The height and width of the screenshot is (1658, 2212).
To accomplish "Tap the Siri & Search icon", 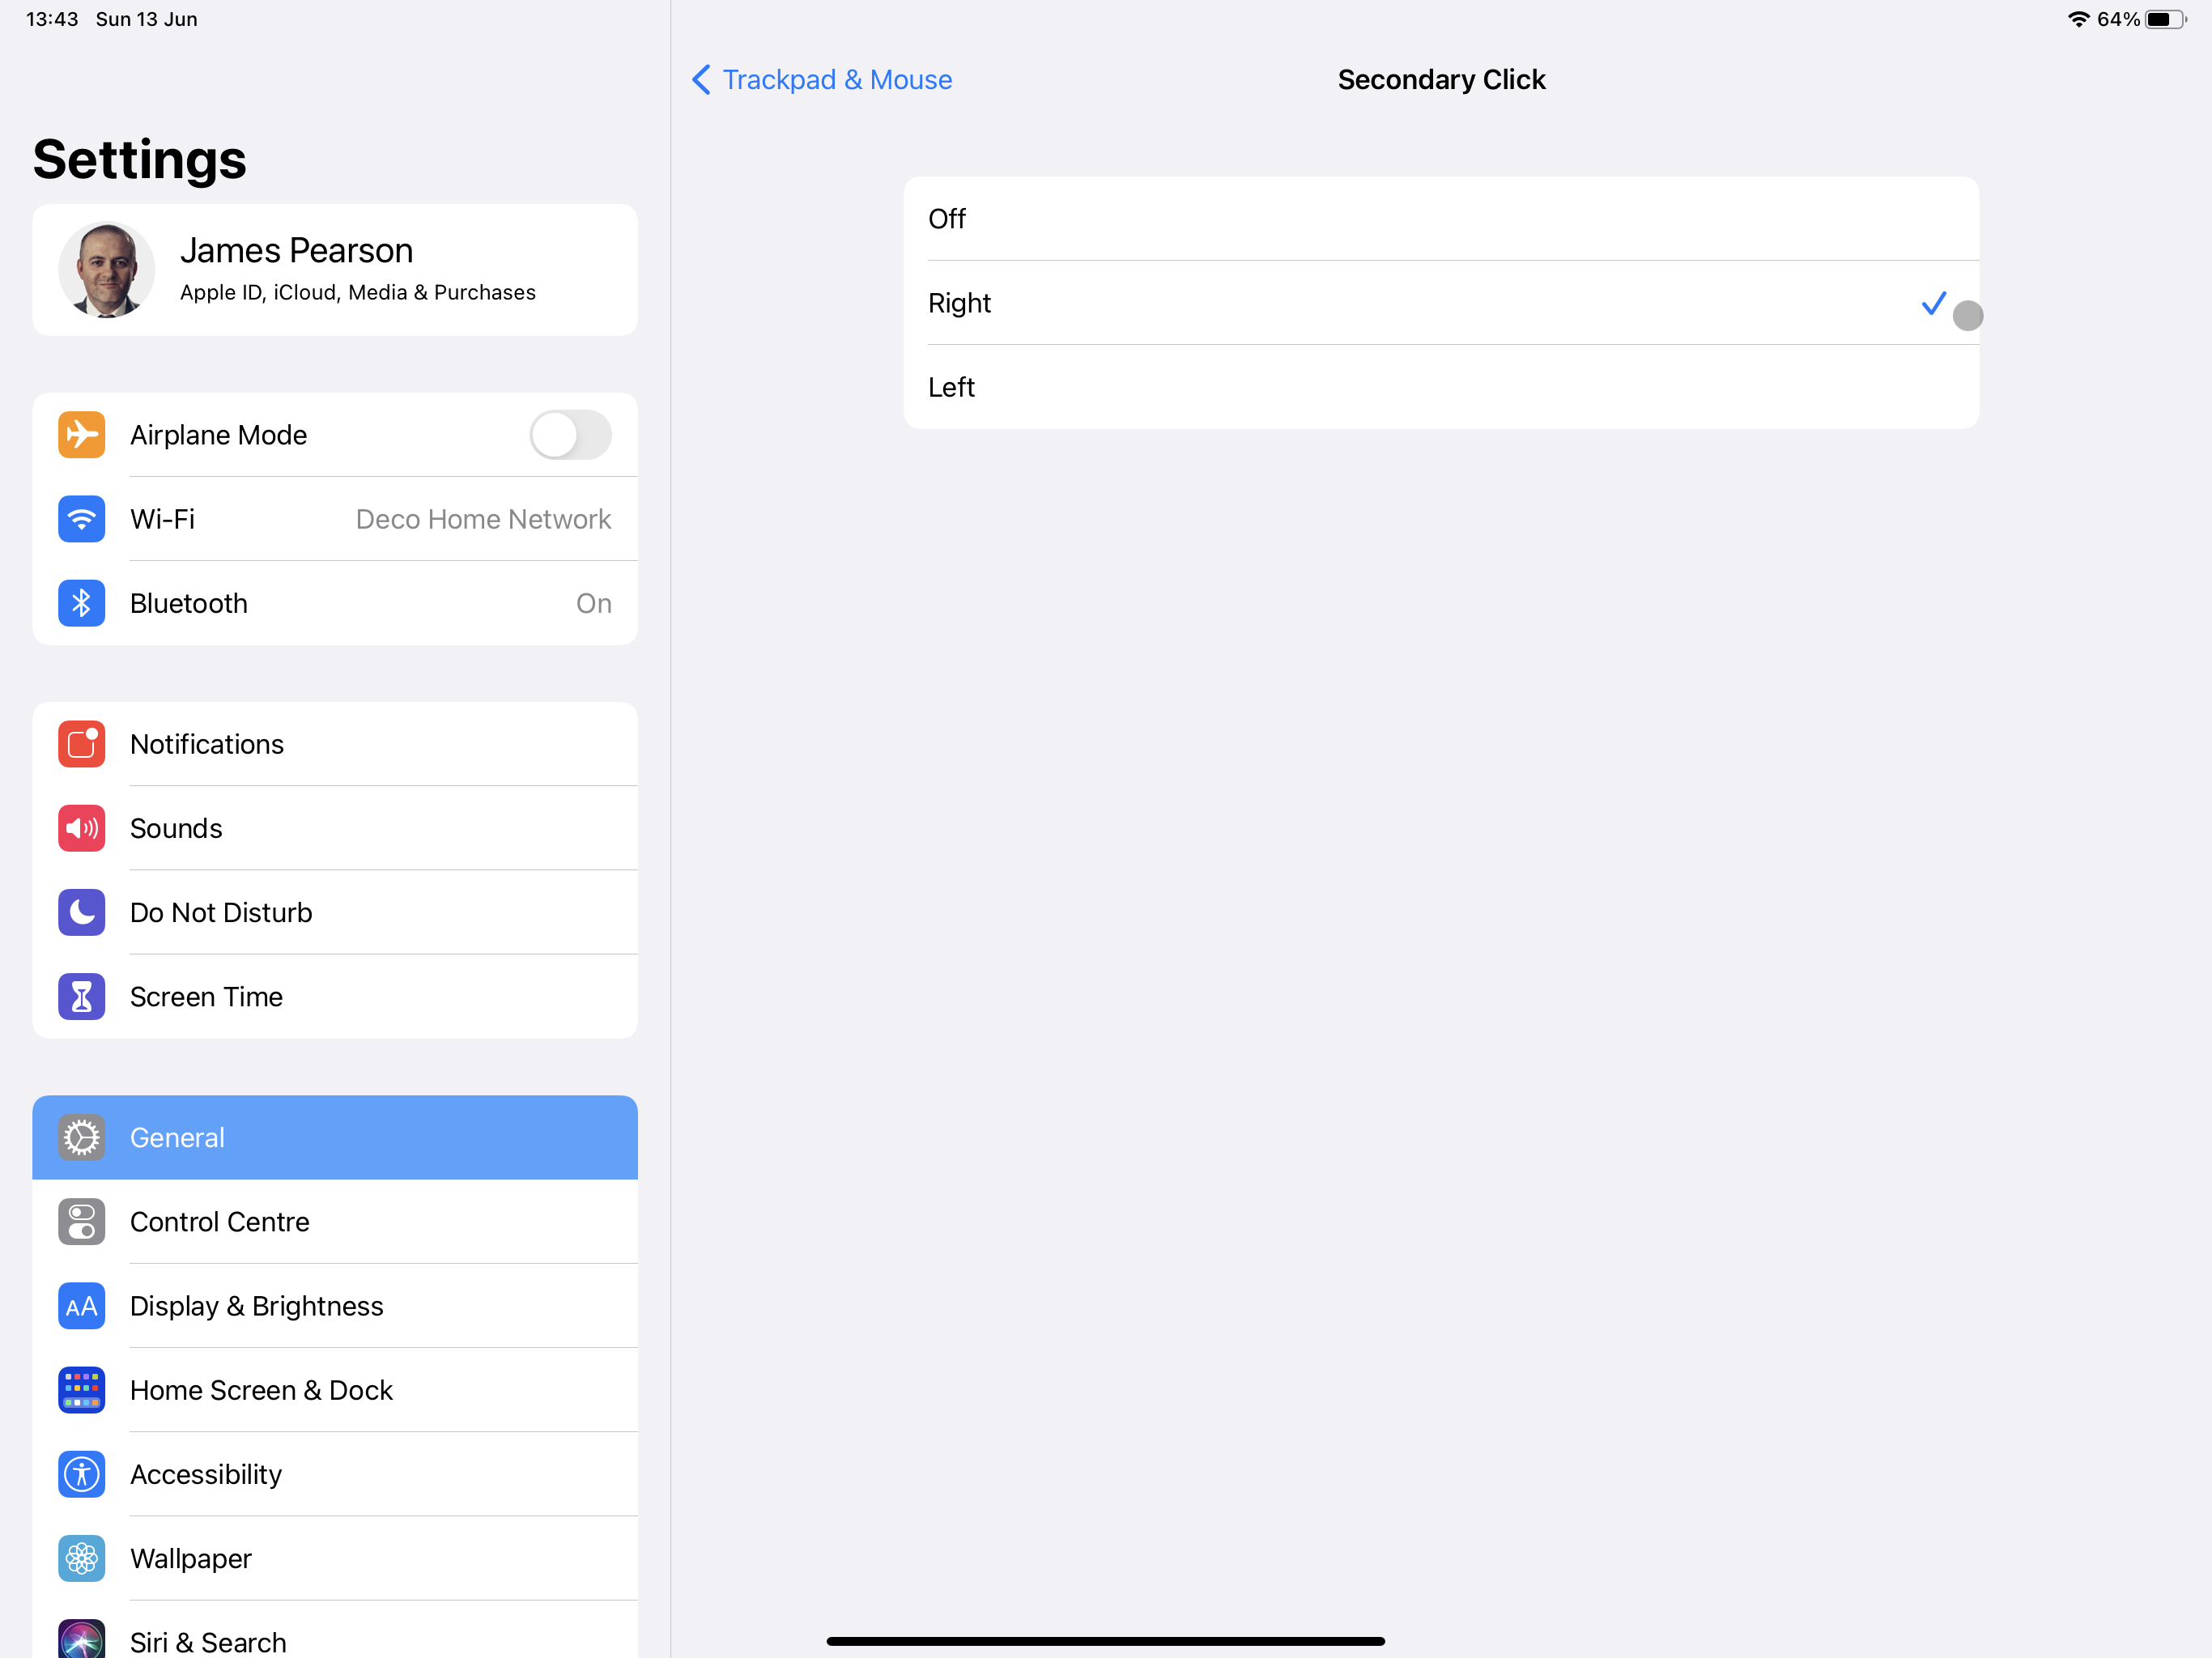I will coord(81,1639).
